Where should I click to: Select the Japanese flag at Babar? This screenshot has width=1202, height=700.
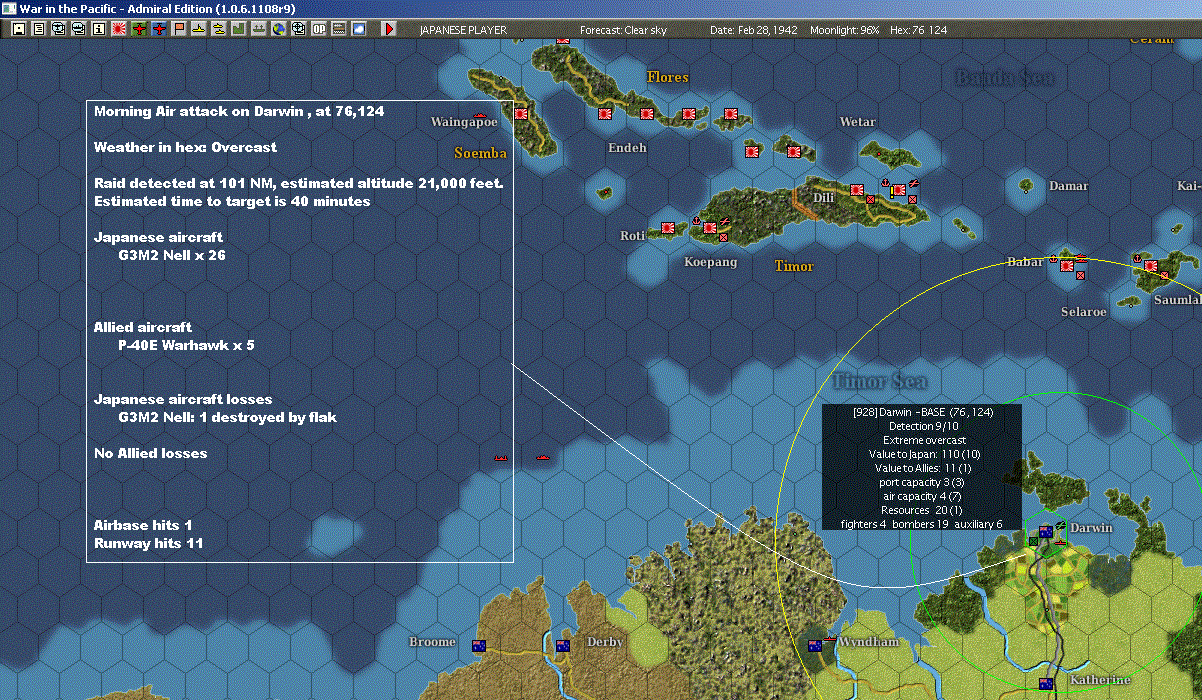pyautogui.click(x=1067, y=265)
